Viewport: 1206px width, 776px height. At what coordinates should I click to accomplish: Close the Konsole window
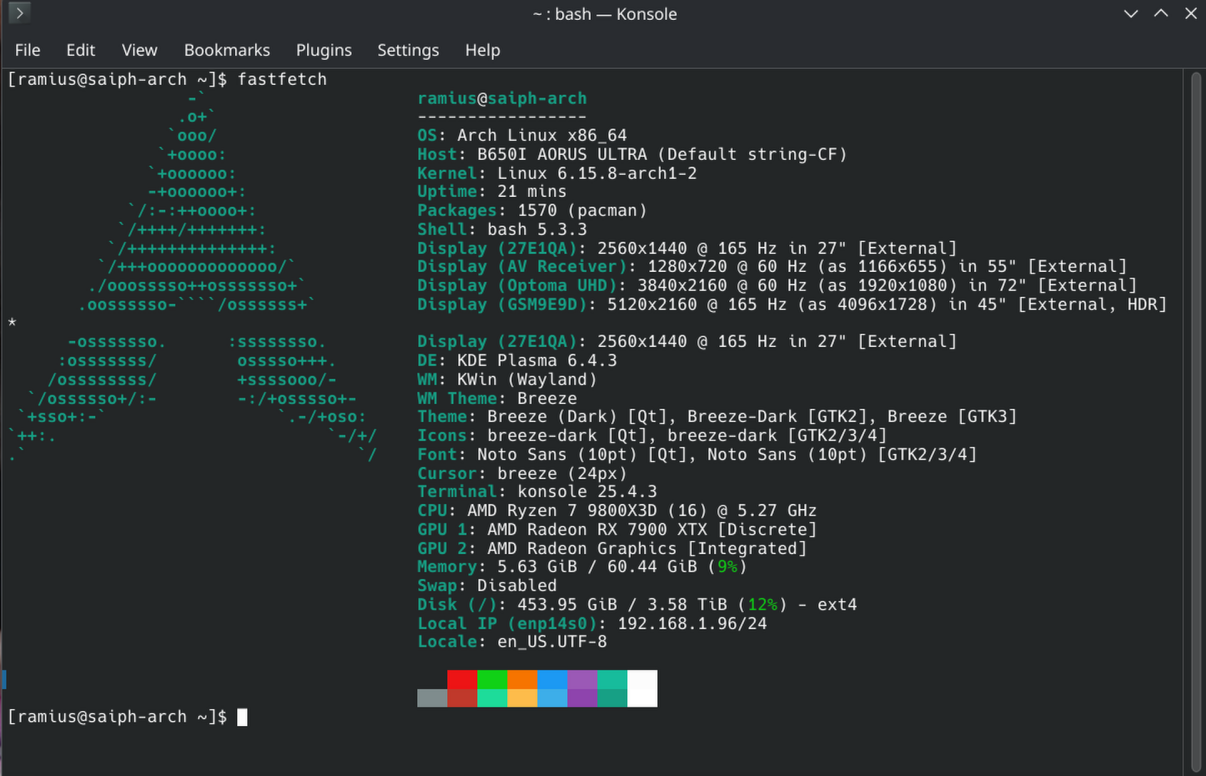point(1191,14)
